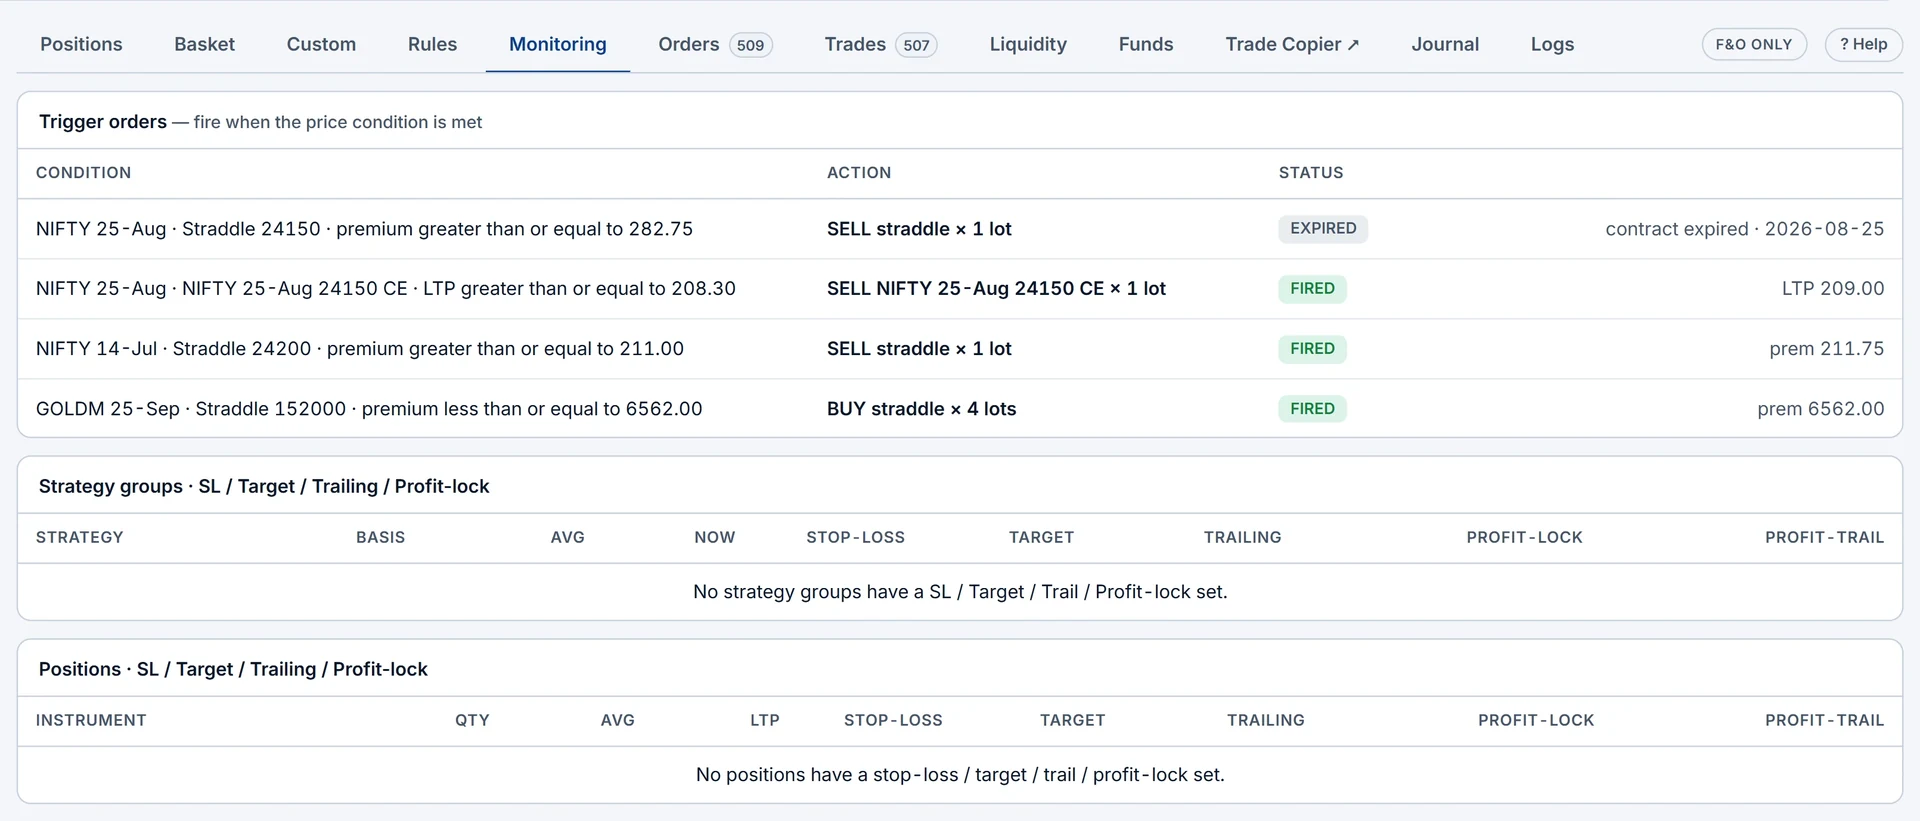Click FIRED badge for Straddle 24200 row
This screenshot has height=821, width=1920.
[1312, 348]
